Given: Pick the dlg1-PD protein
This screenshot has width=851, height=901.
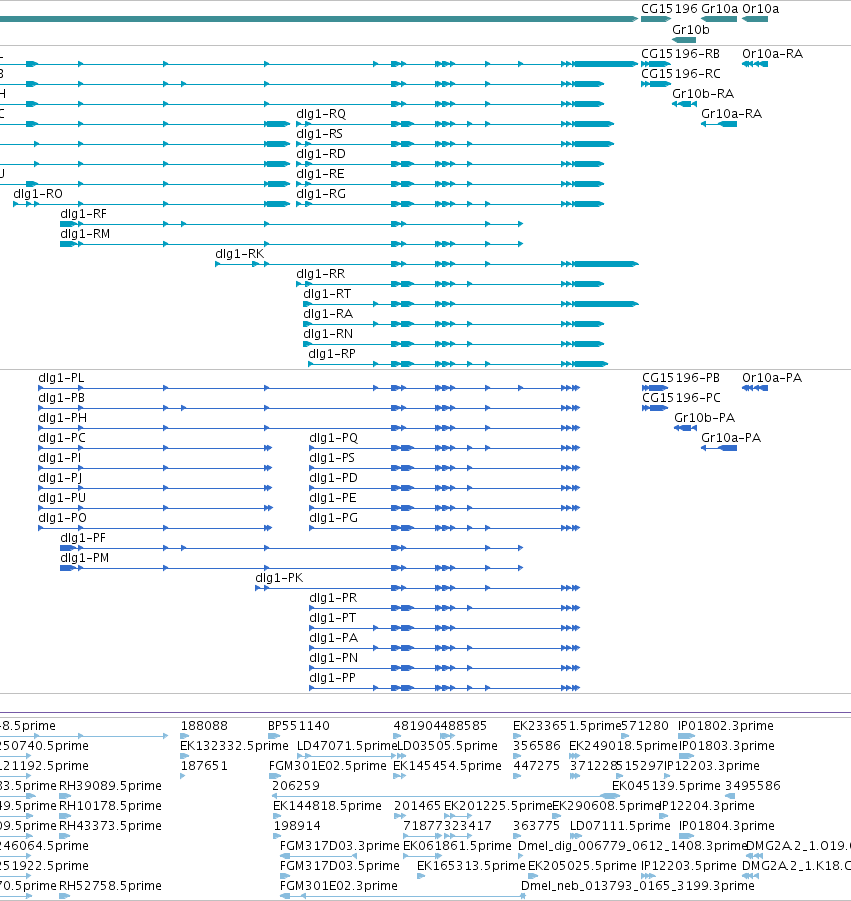Looking at the screenshot, I should [333, 478].
